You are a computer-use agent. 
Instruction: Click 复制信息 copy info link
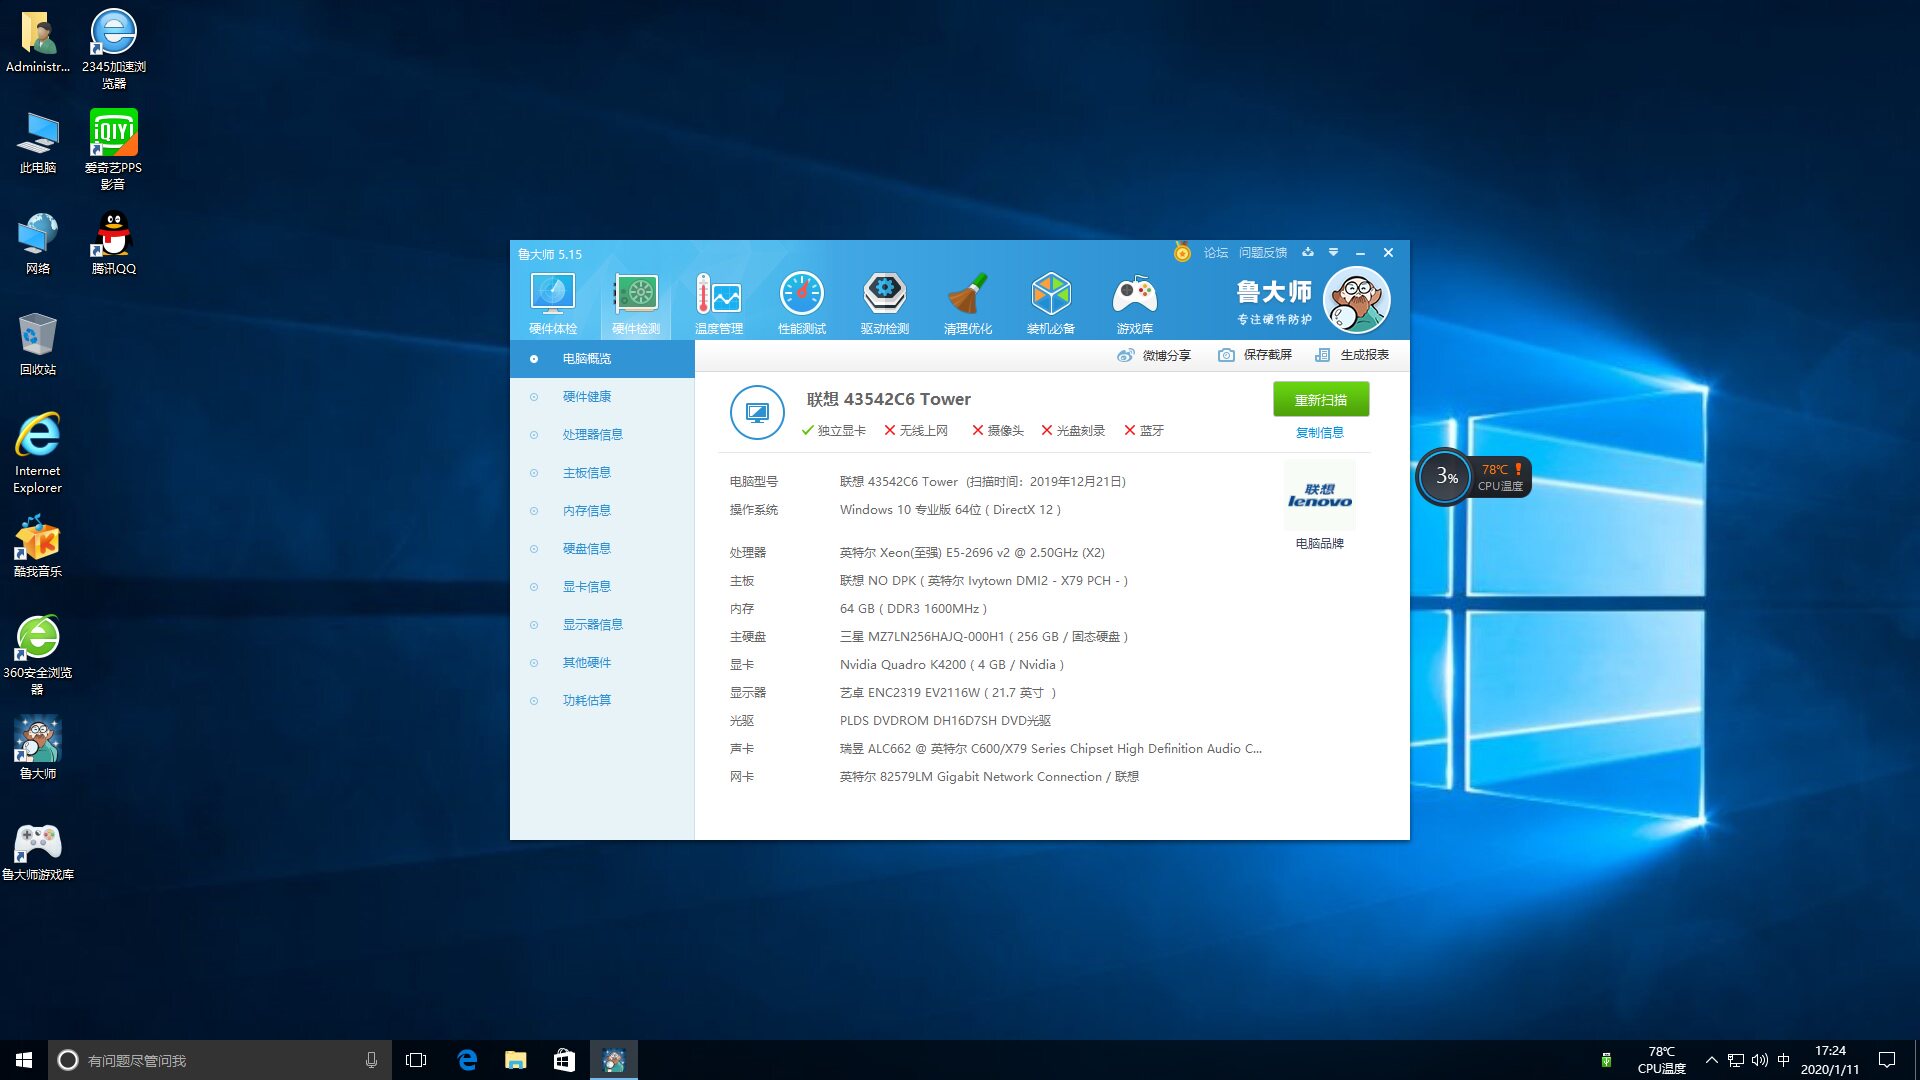coord(1320,433)
